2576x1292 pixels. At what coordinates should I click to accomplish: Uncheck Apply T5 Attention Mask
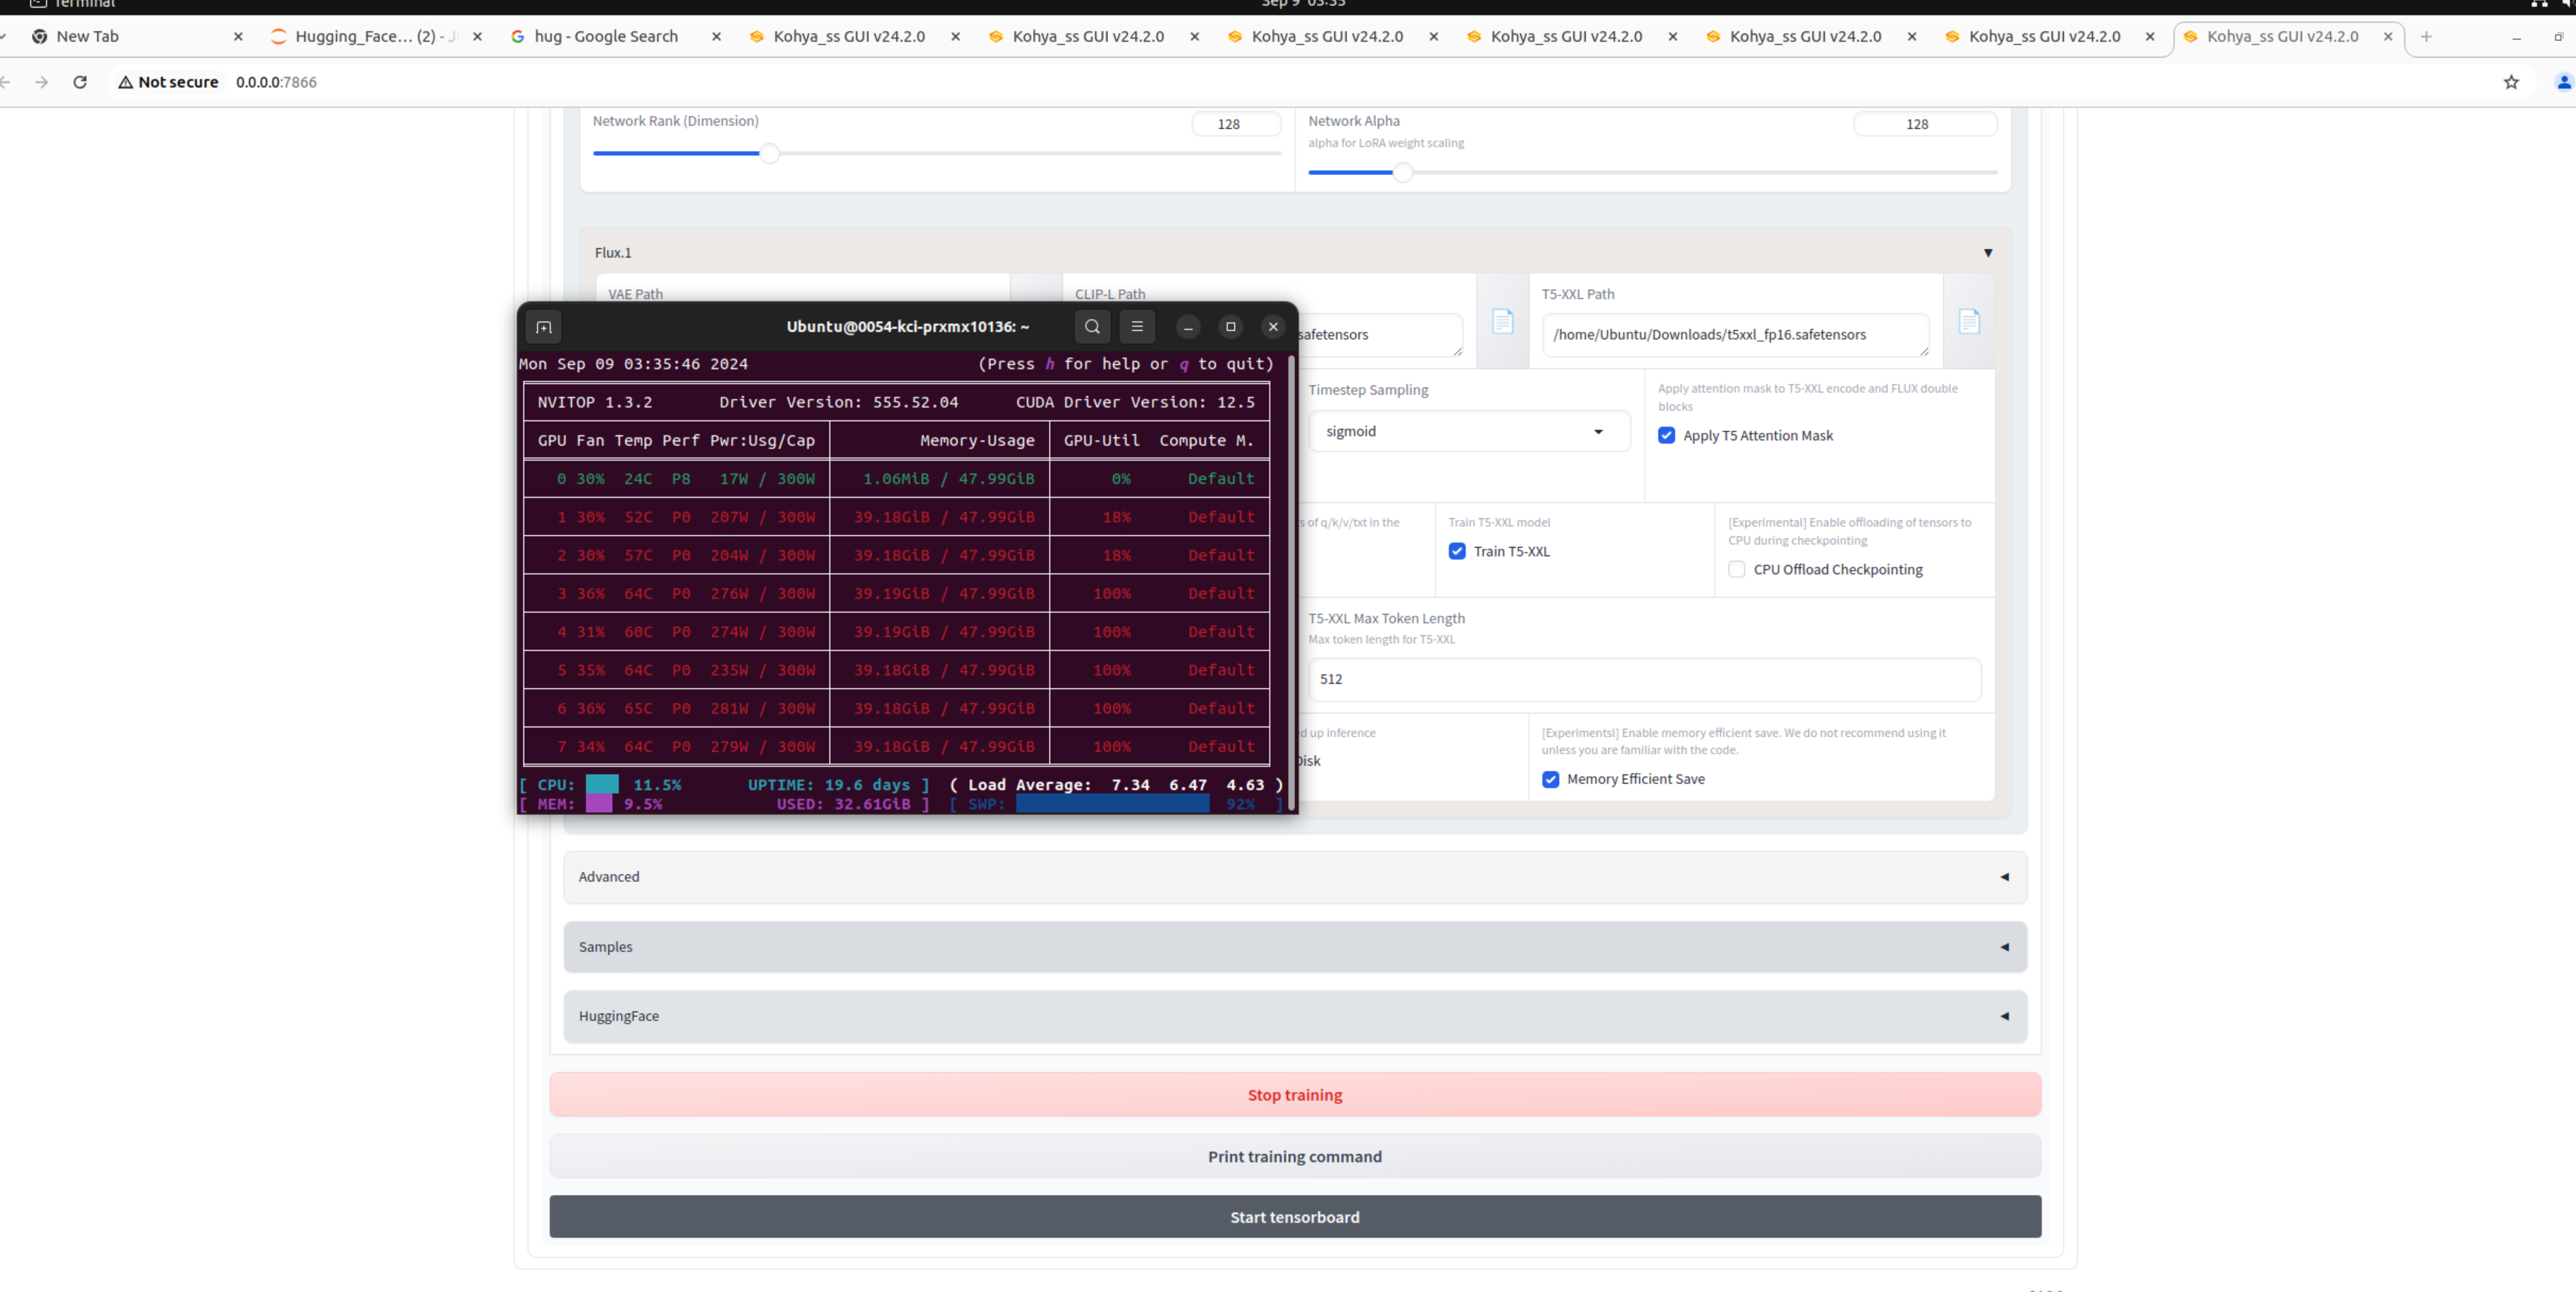[x=1666, y=436]
